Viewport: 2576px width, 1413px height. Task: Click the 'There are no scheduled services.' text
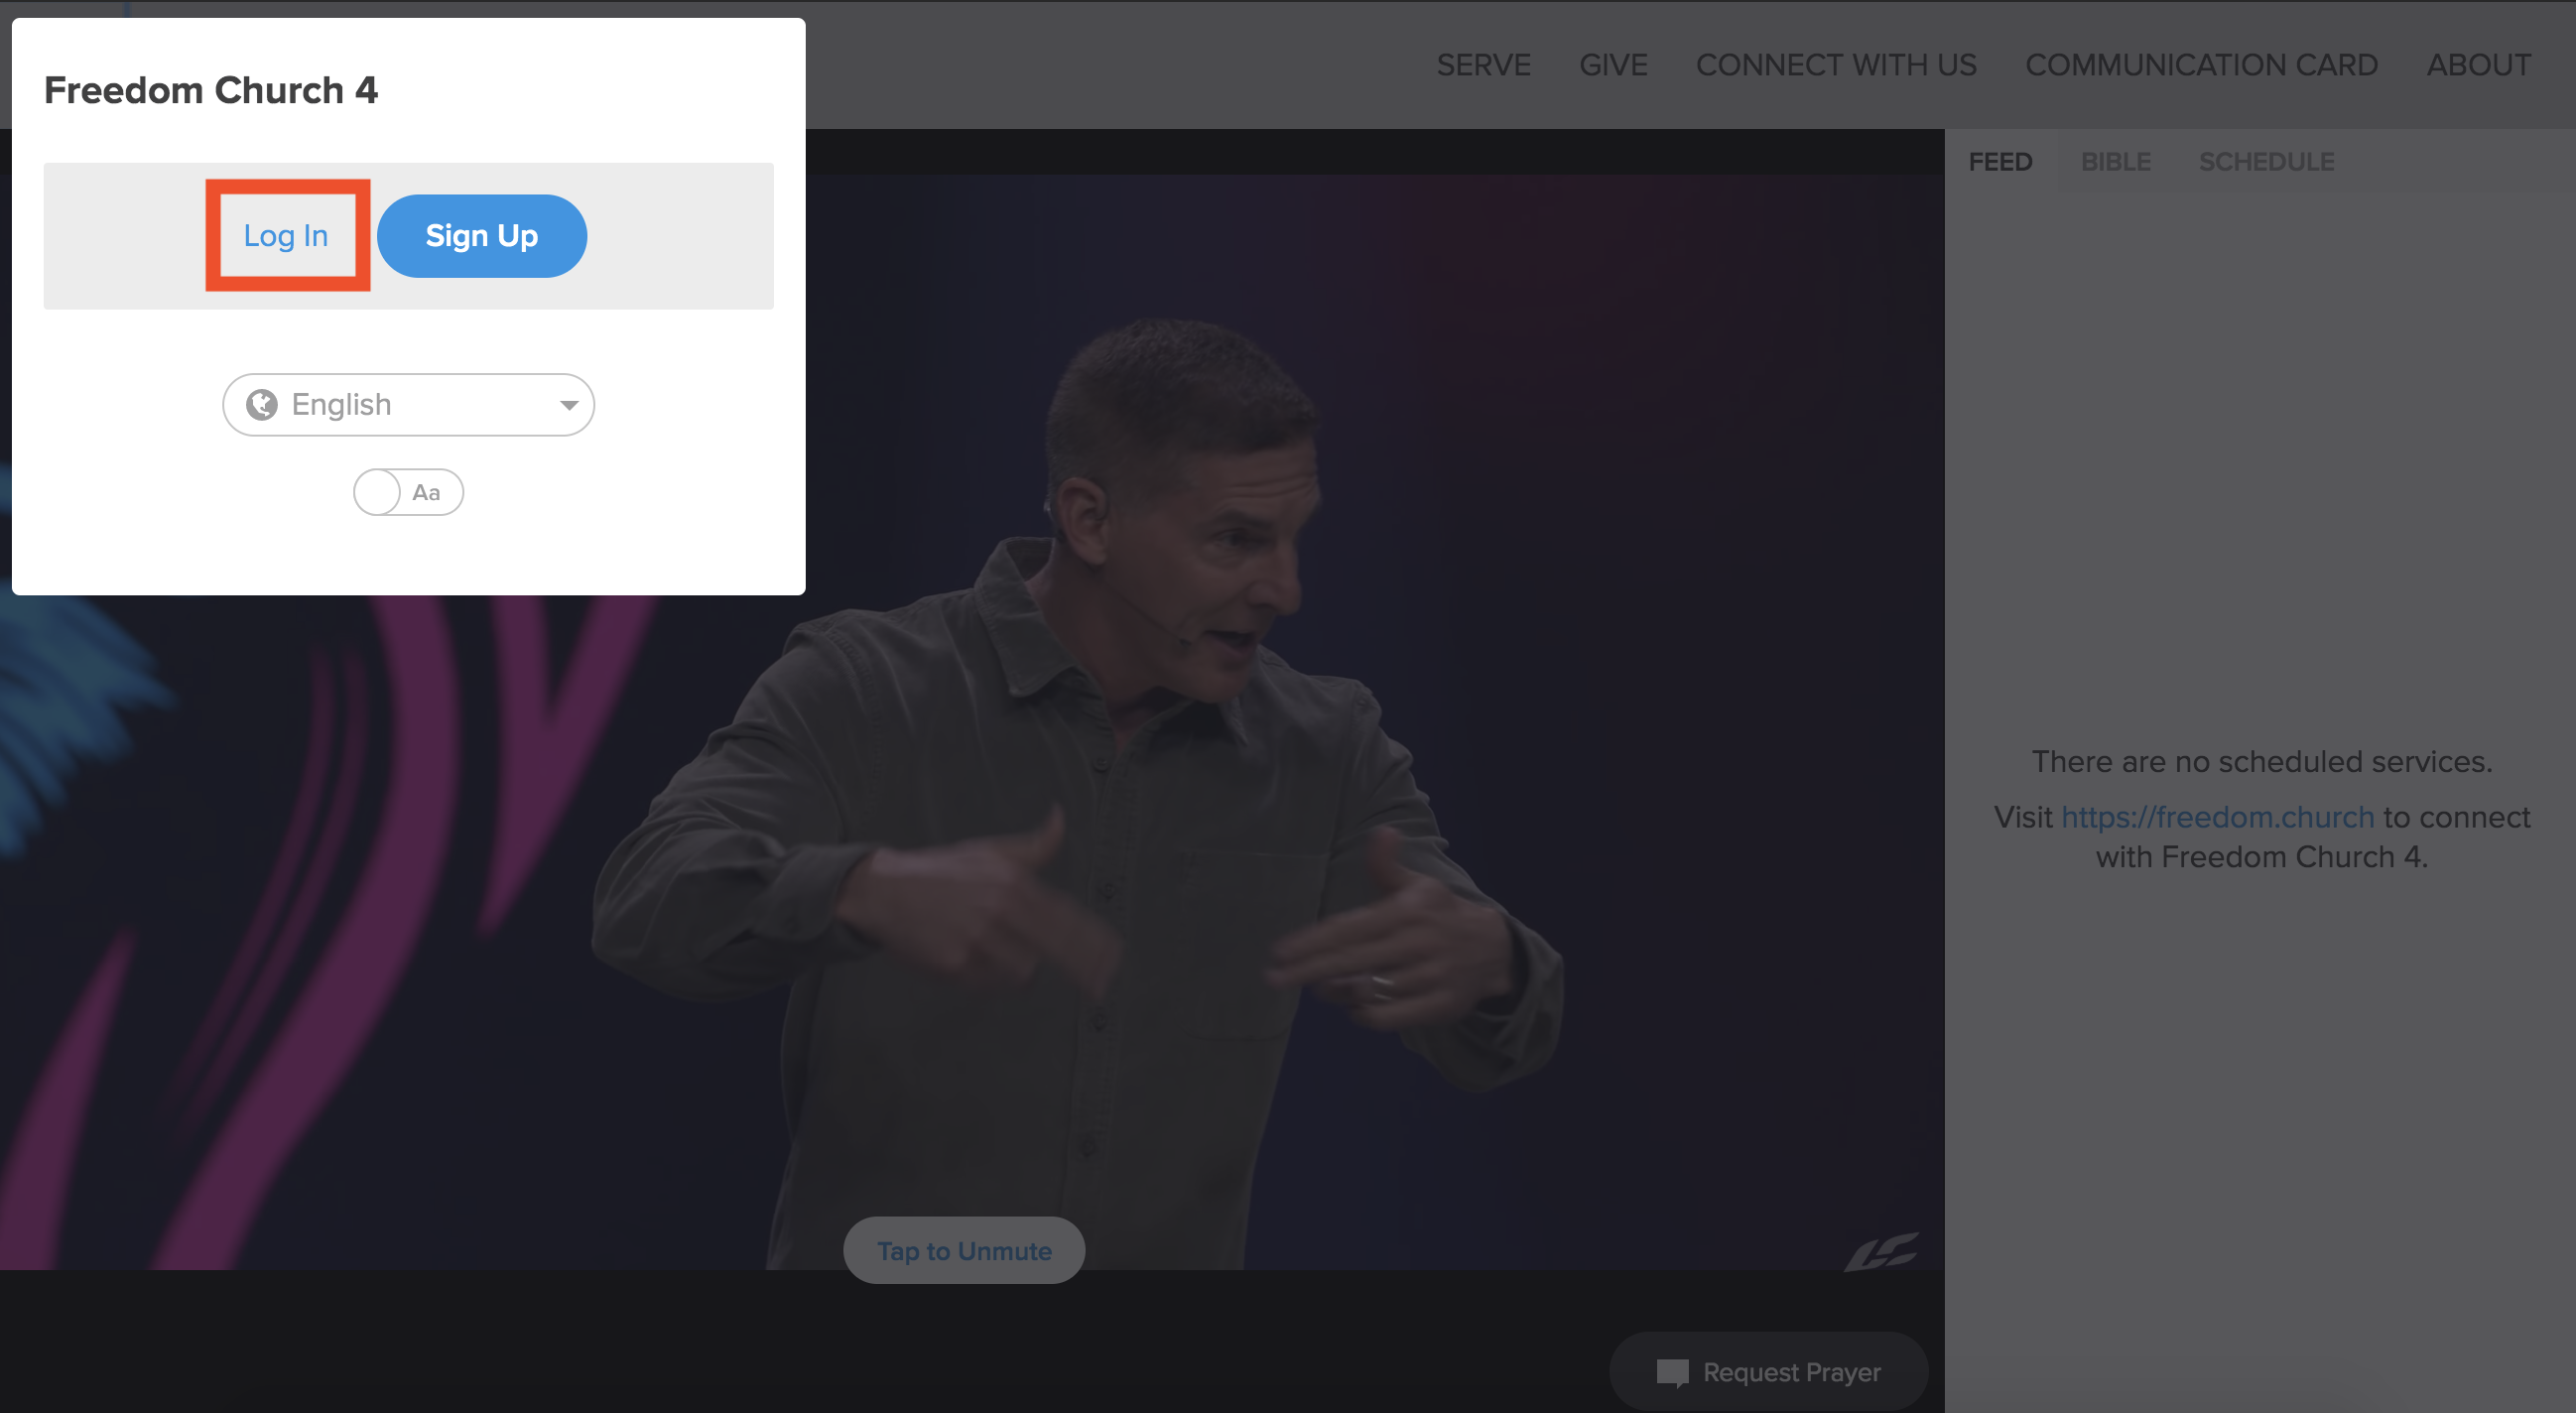coord(2262,762)
